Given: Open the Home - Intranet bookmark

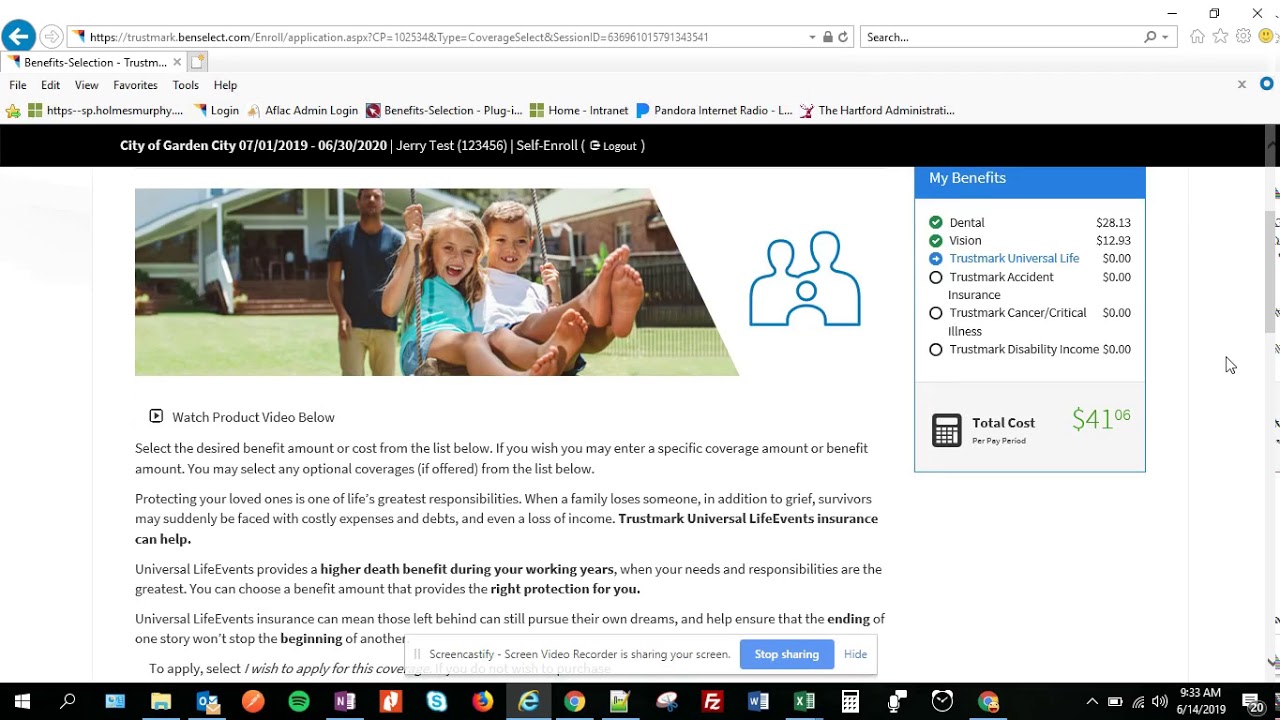Looking at the screenshot, I should pos(579,111).
